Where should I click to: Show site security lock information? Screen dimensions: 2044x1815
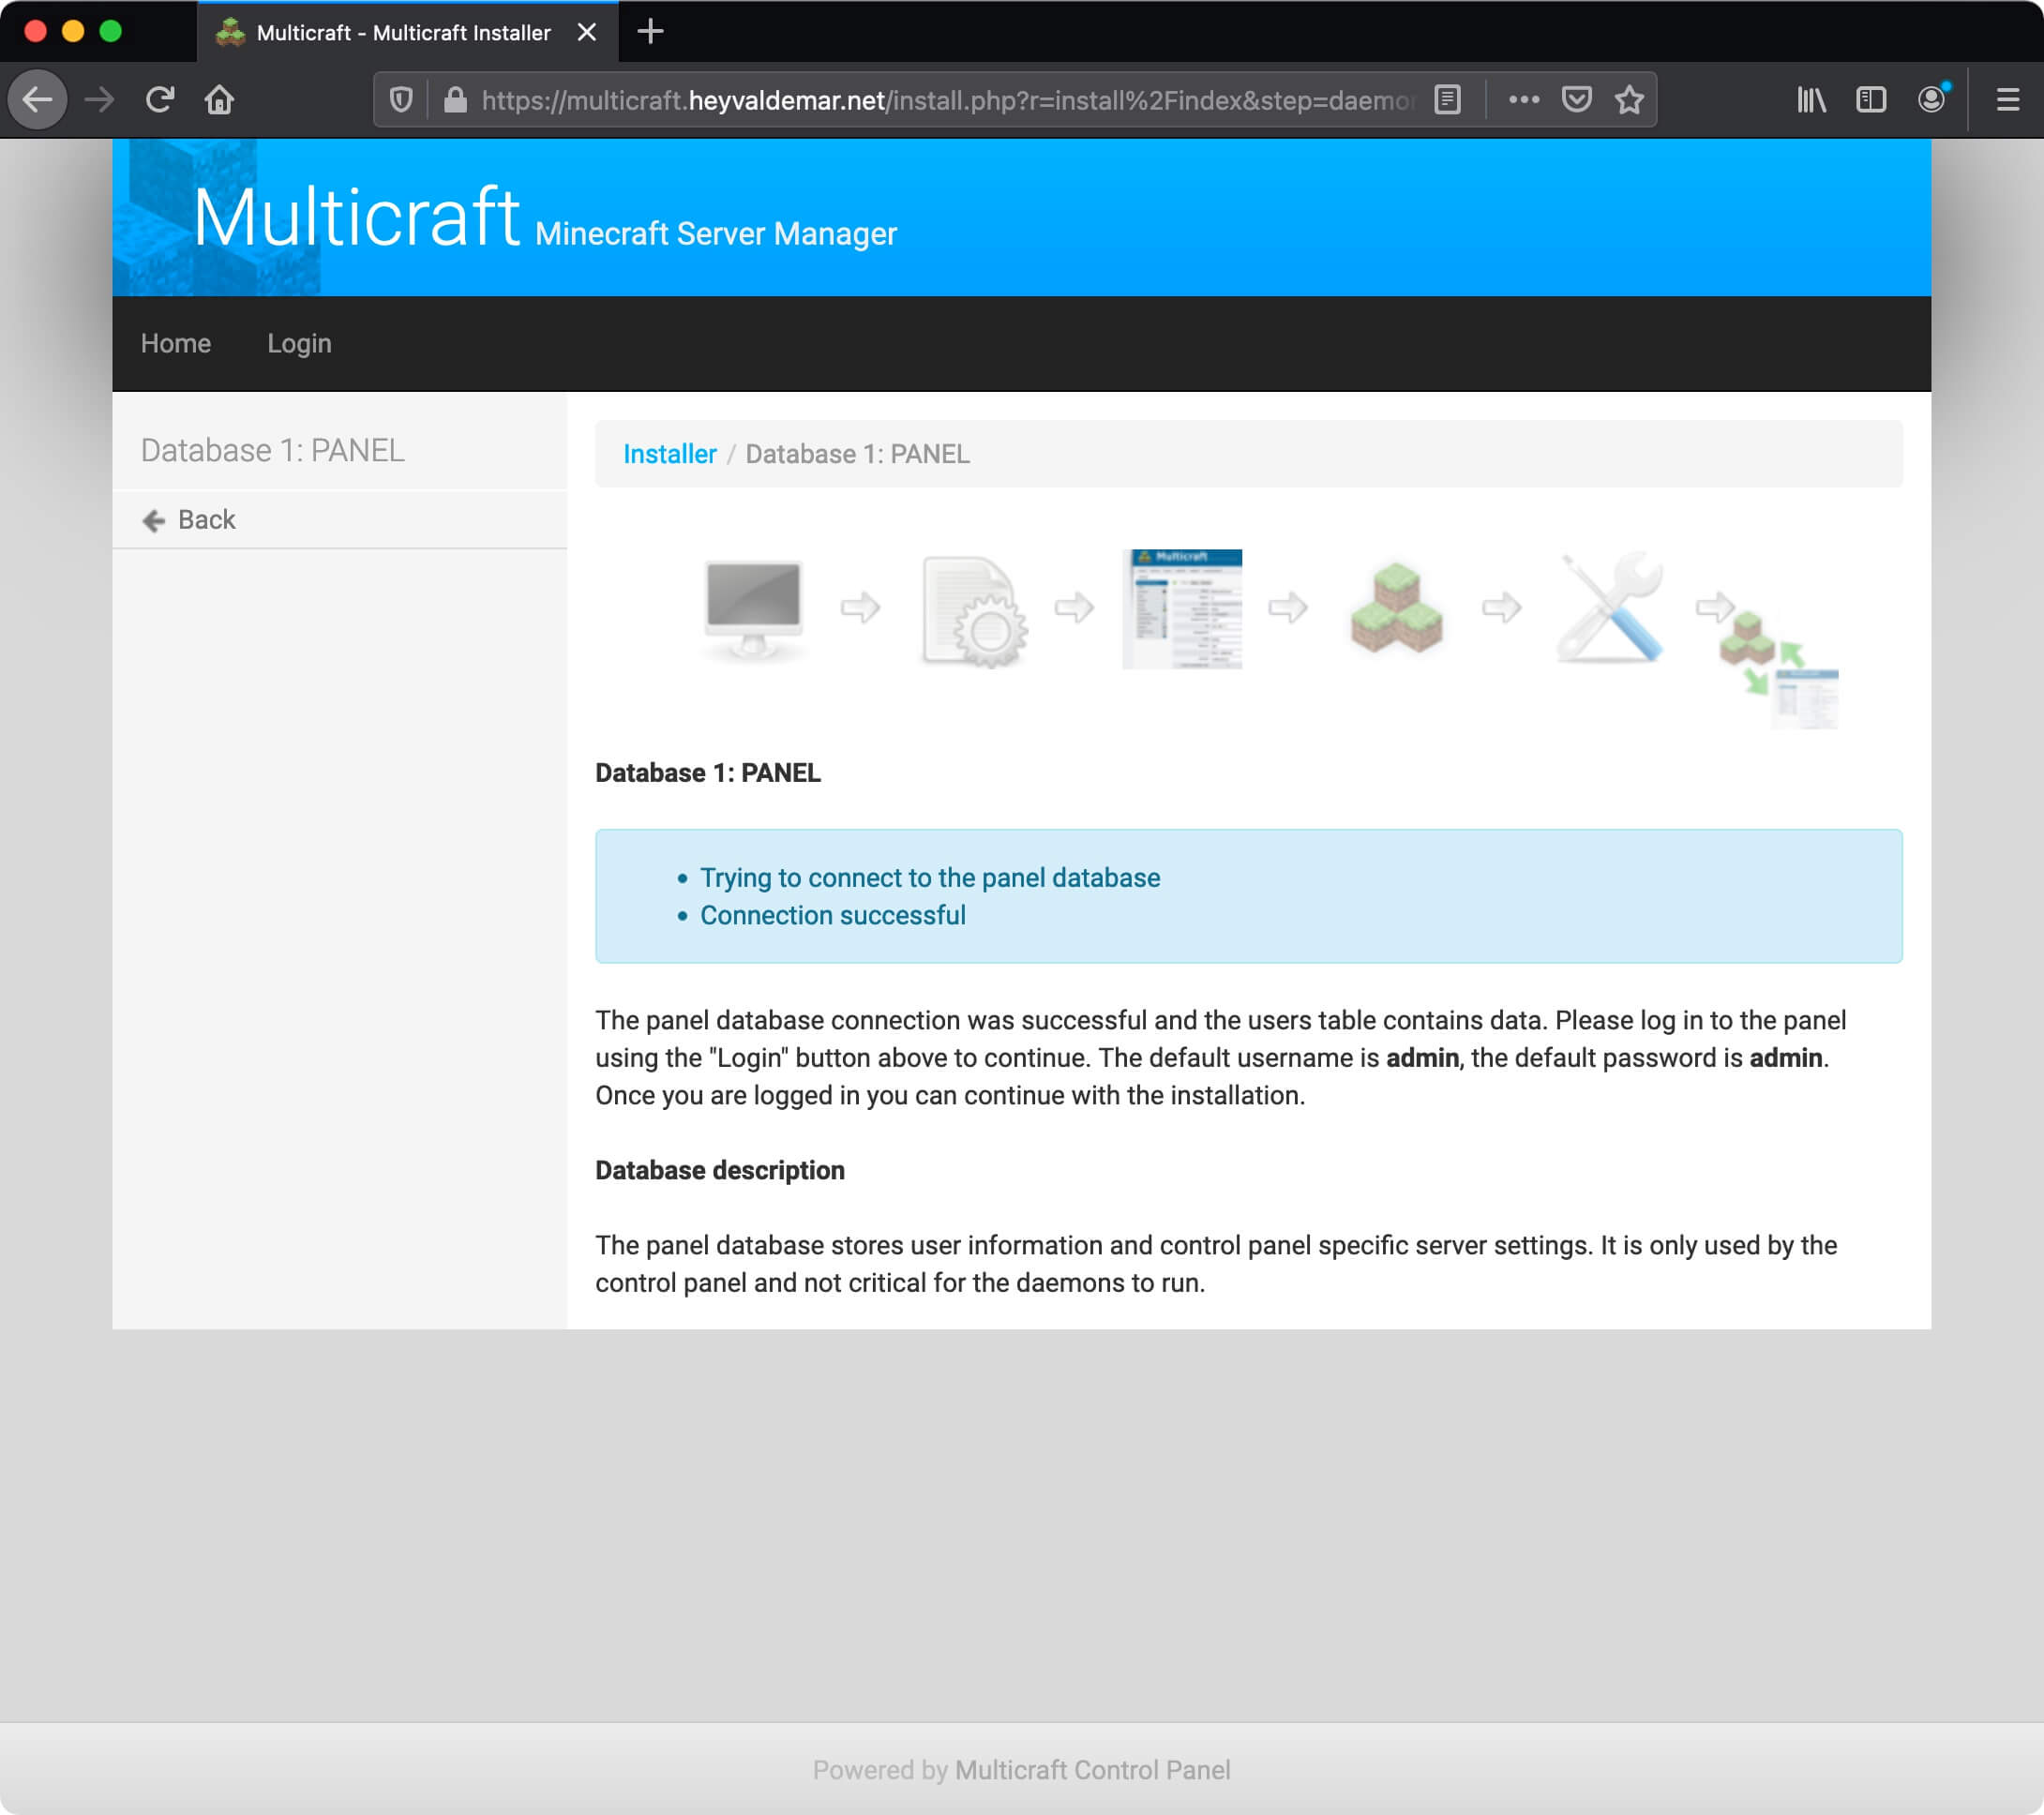pyautogui.click(x=455, y=99)
